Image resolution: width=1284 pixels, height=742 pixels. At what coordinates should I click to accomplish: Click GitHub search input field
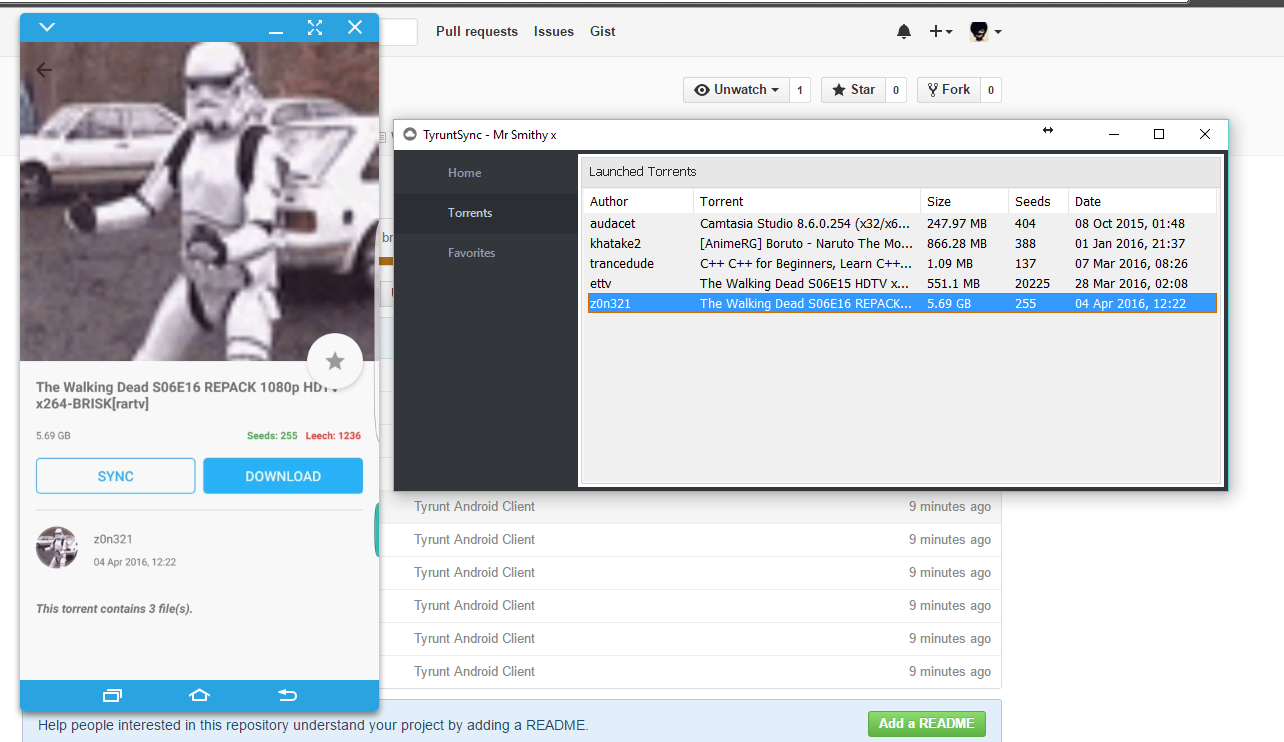(x=398, y=32)
